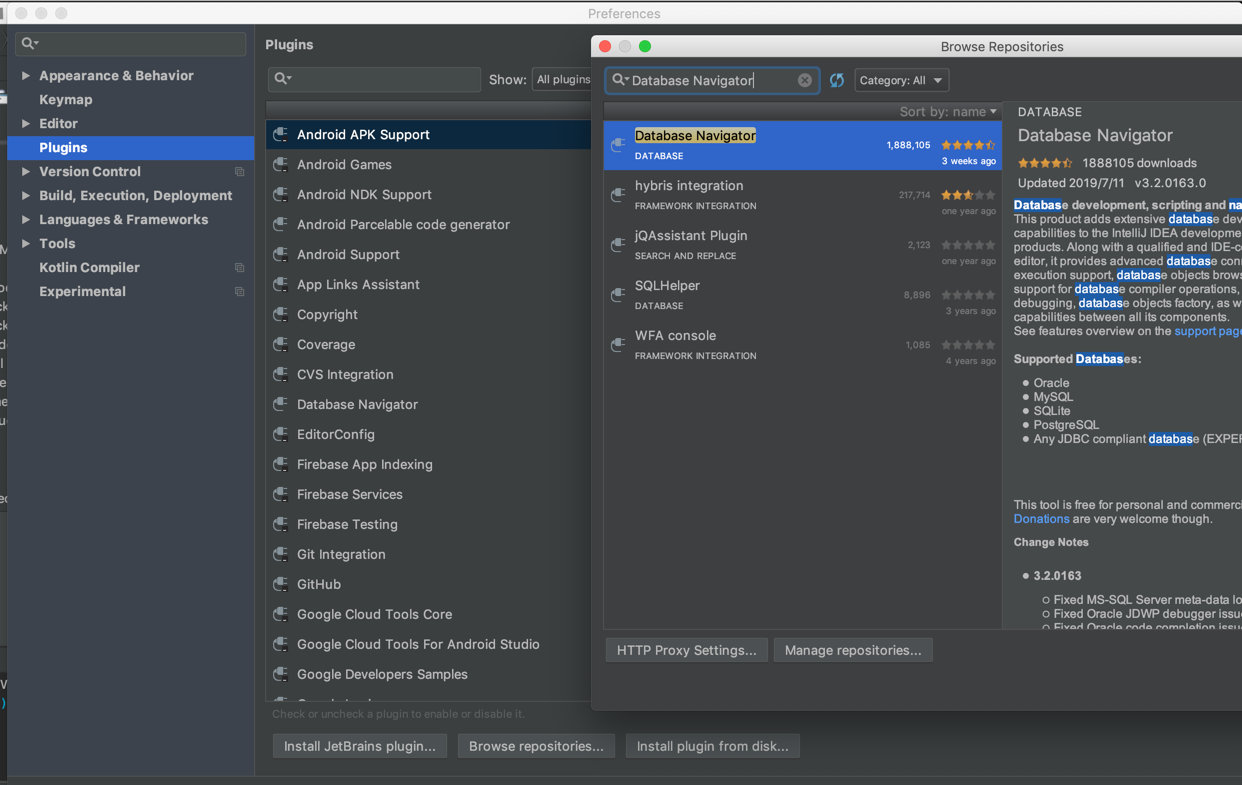
Task: Select Plugins in the Preferences sidebar
Action: 131,148
